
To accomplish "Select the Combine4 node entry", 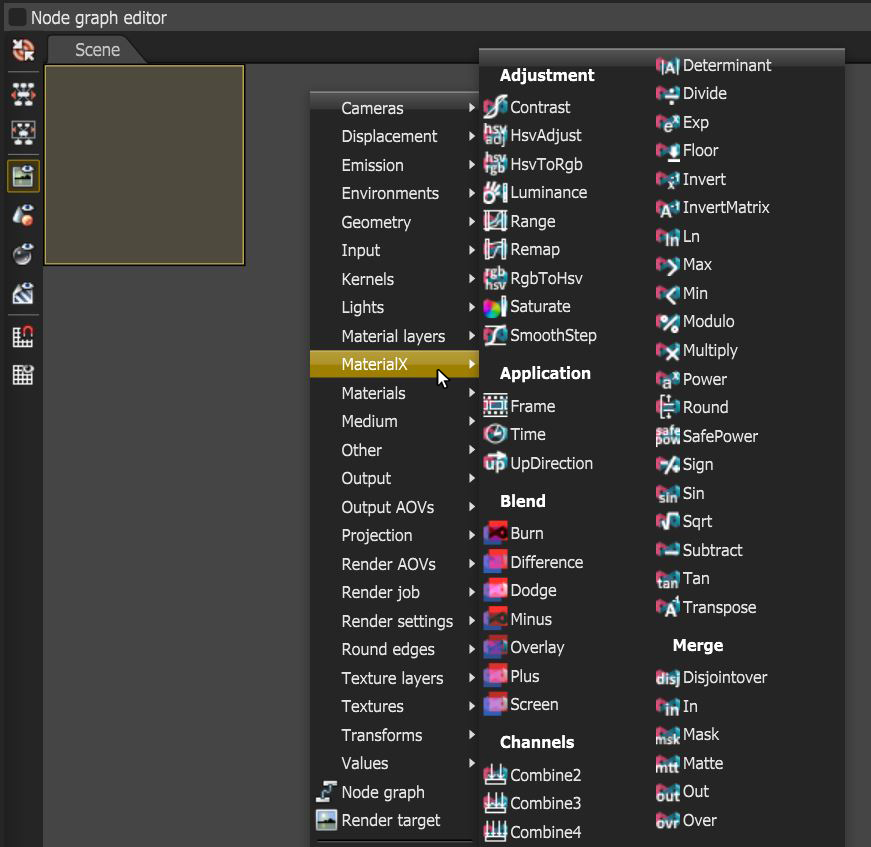I will (x=533, y=831).
